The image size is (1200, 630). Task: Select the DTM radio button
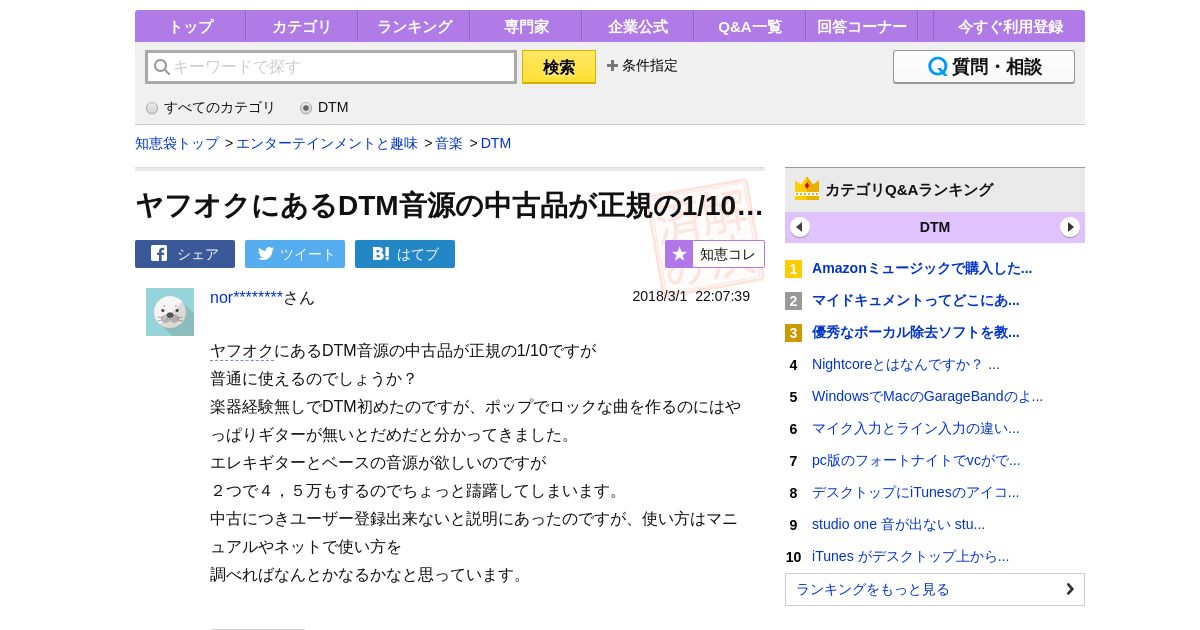(x=306, y=108)
